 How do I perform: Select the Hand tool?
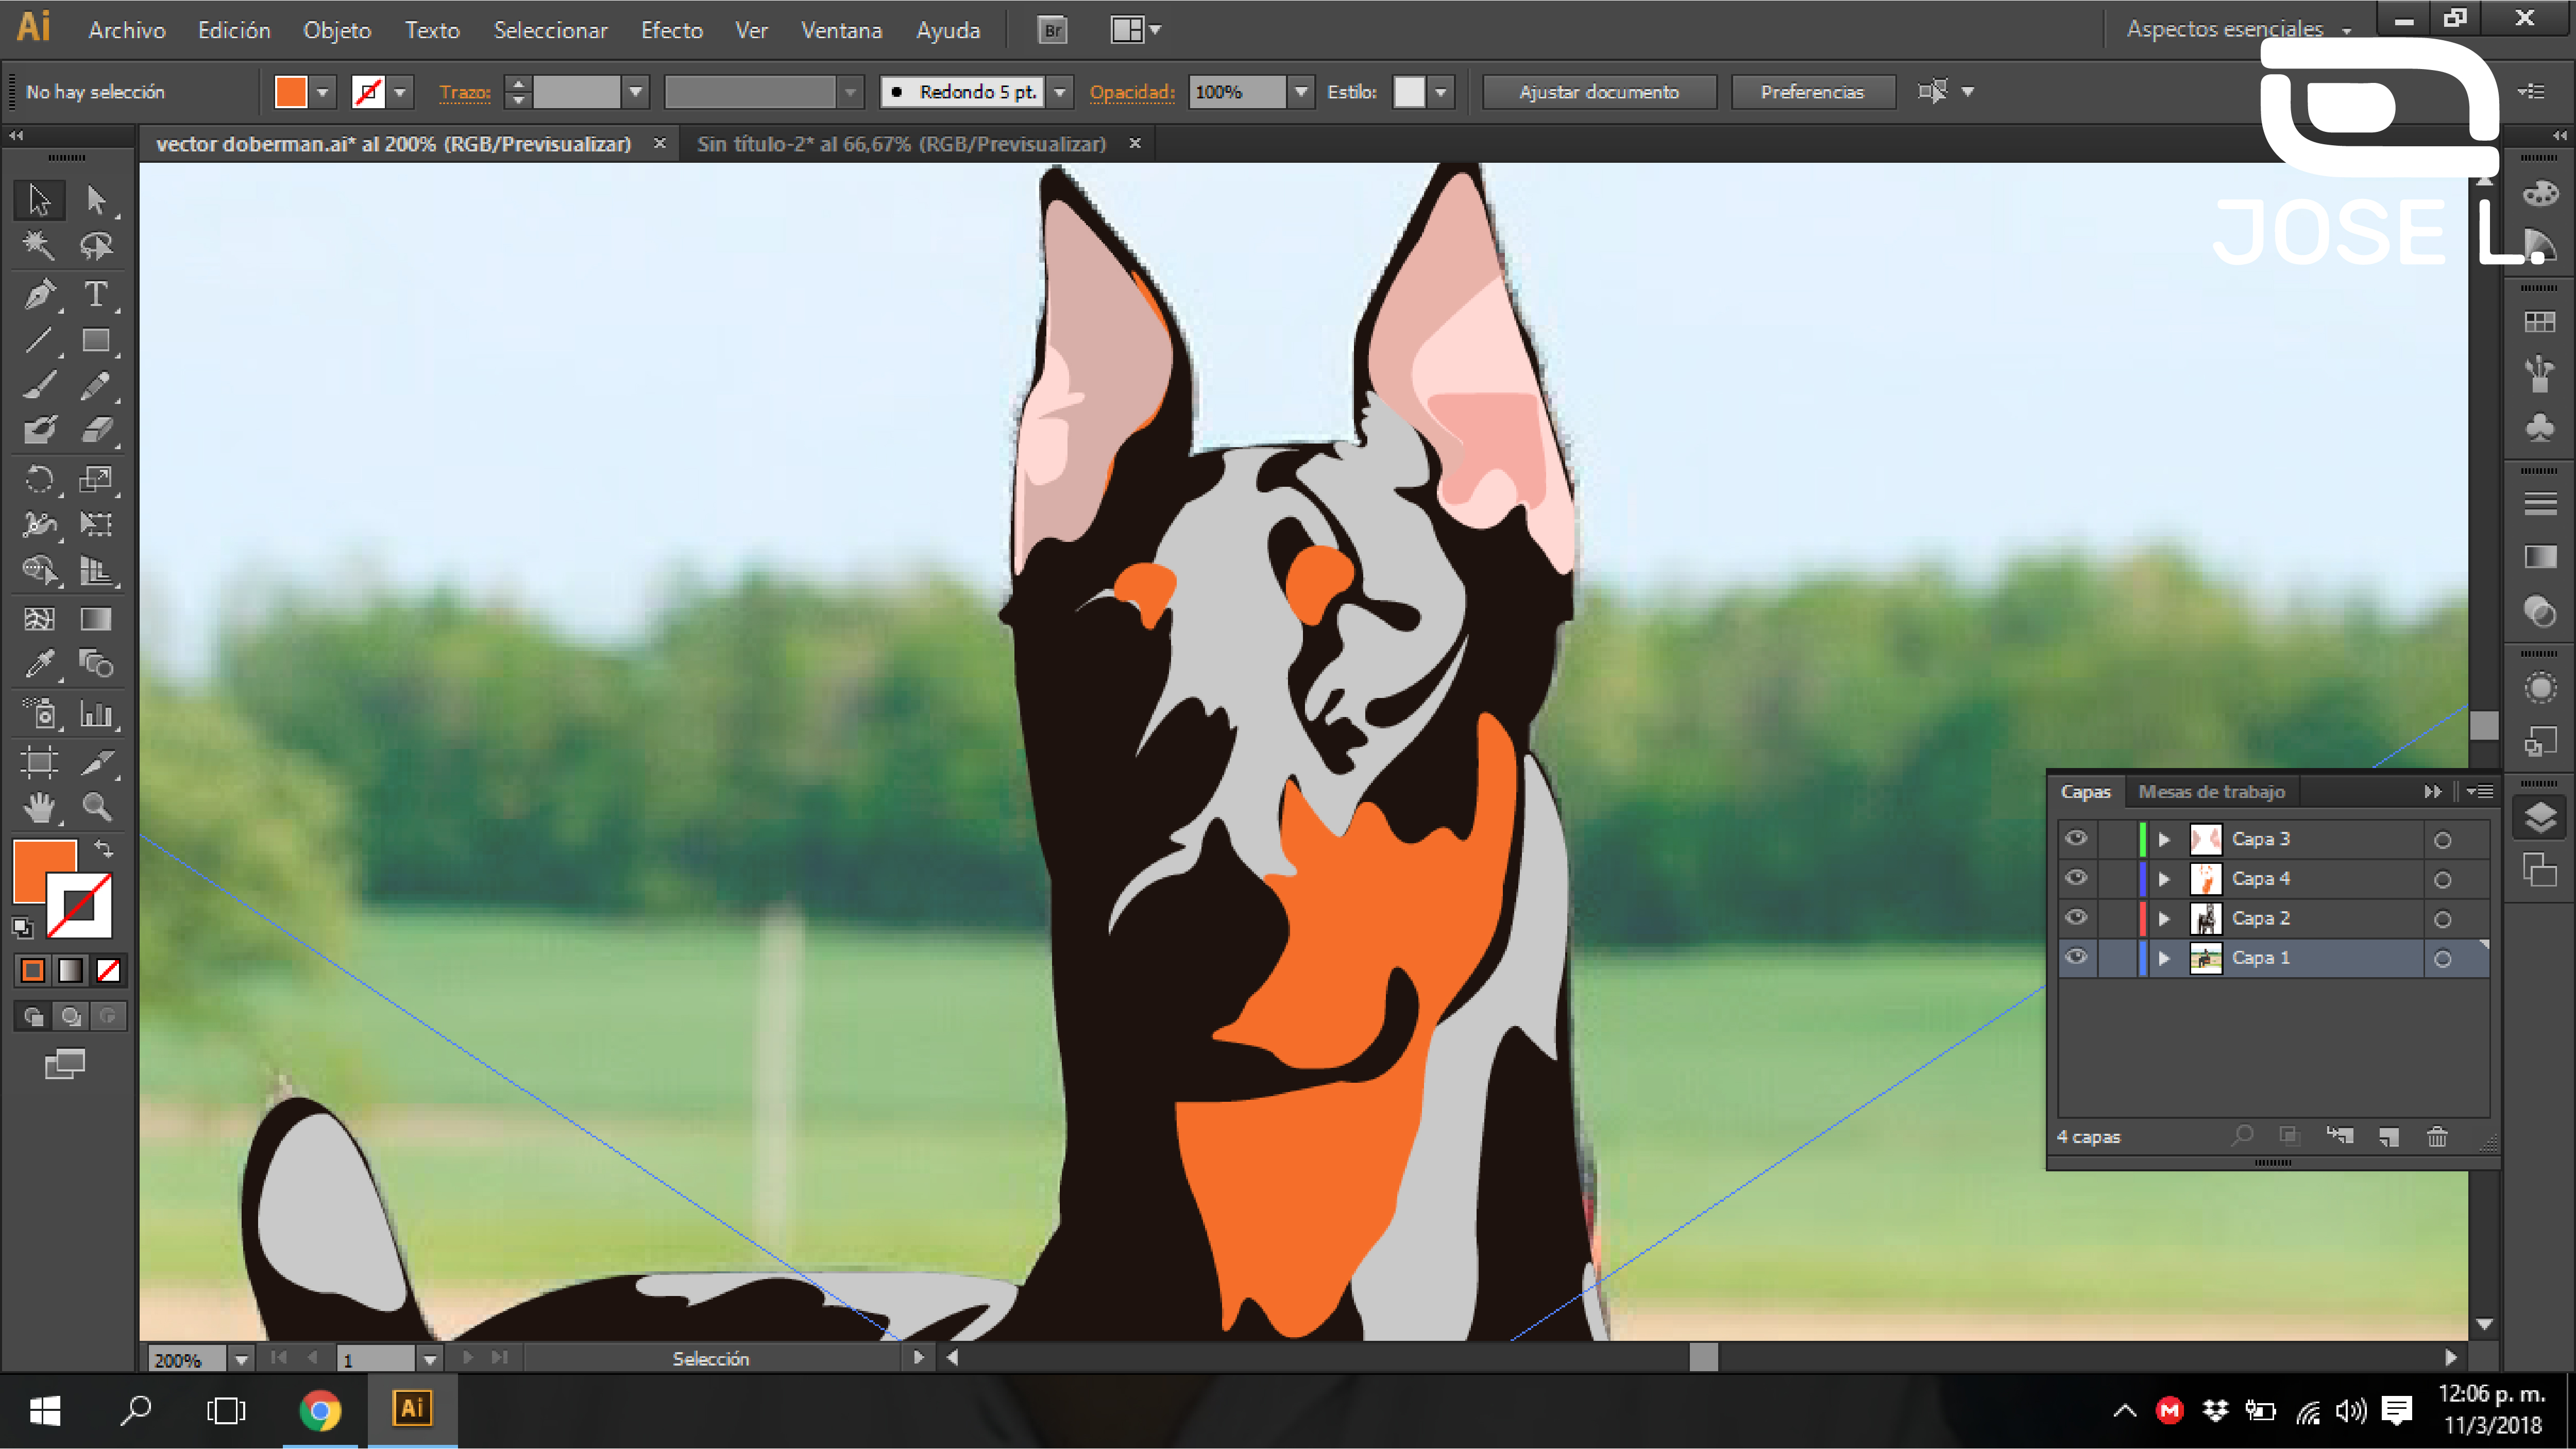(39, 807)
